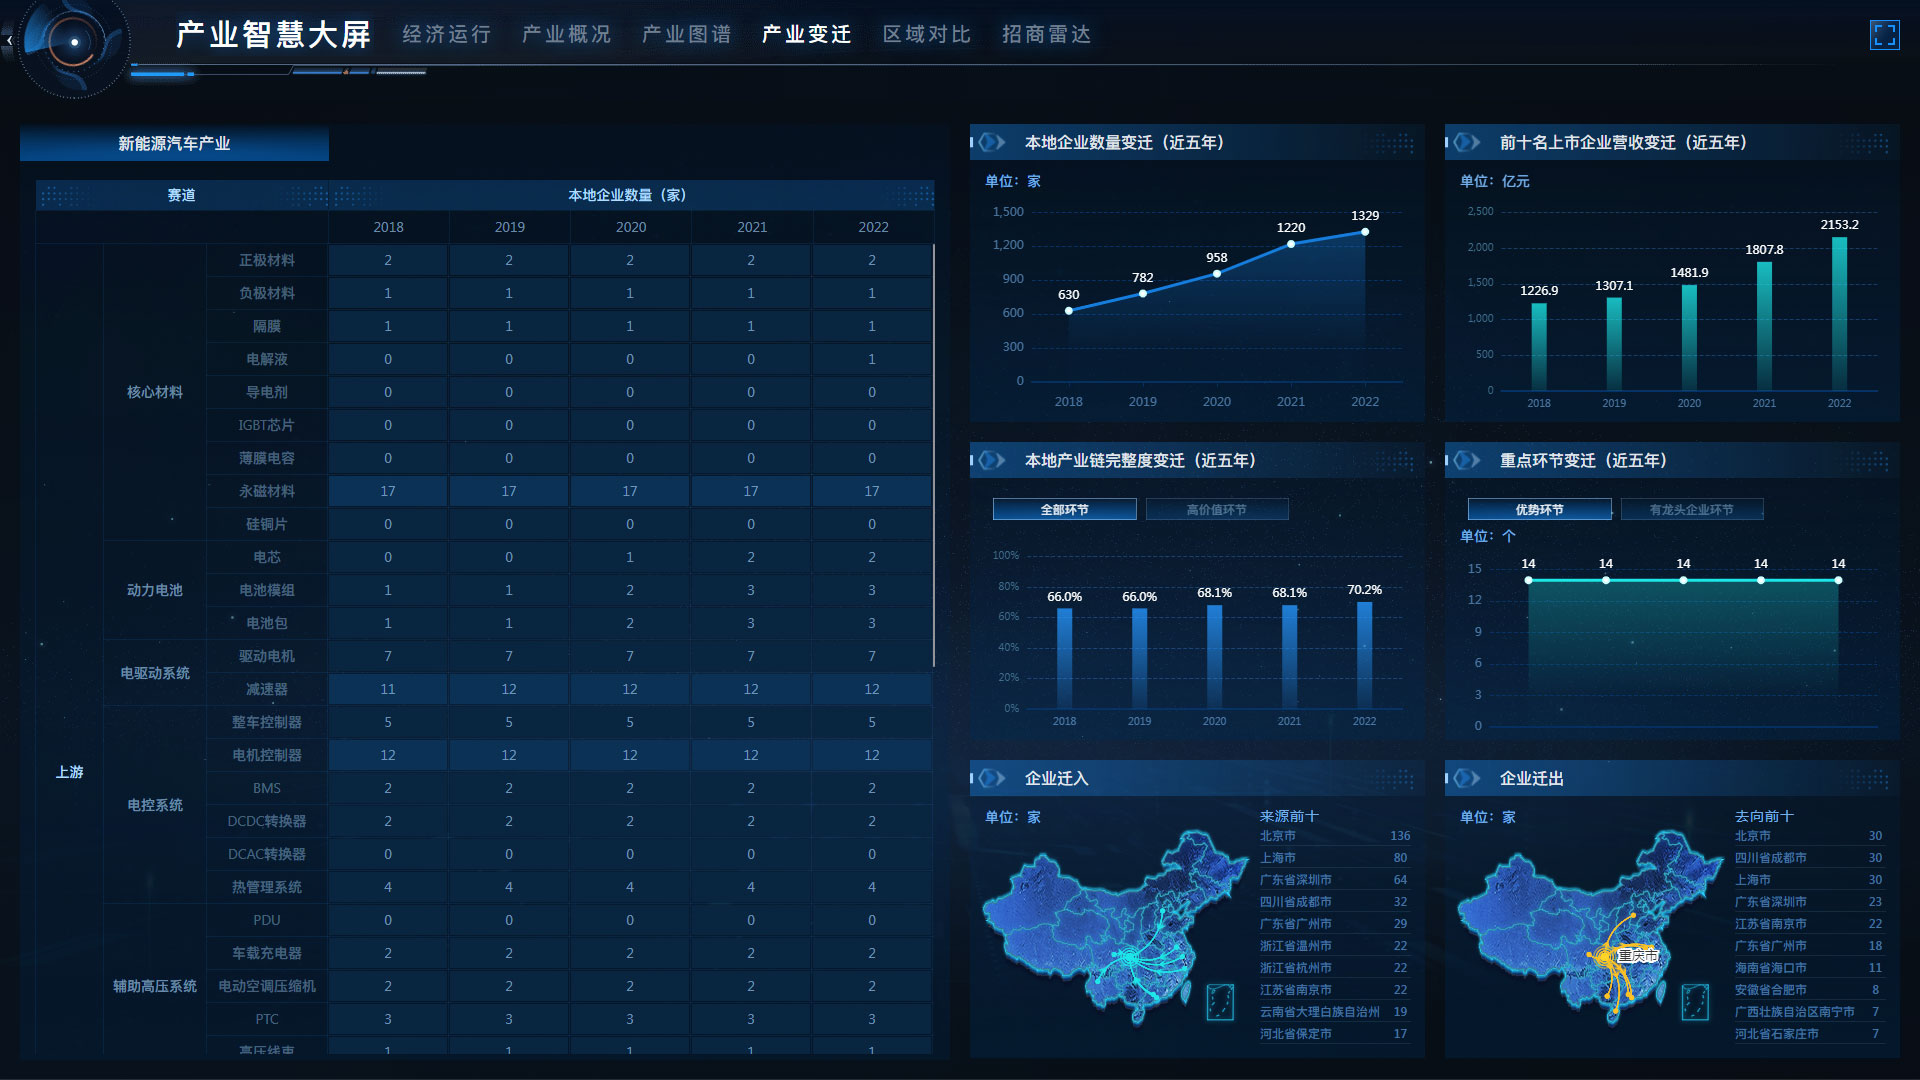The image size is (1920, 1080).
Task: Click the 2022 data point labeled 1329
Action: tap(1364, 232)
